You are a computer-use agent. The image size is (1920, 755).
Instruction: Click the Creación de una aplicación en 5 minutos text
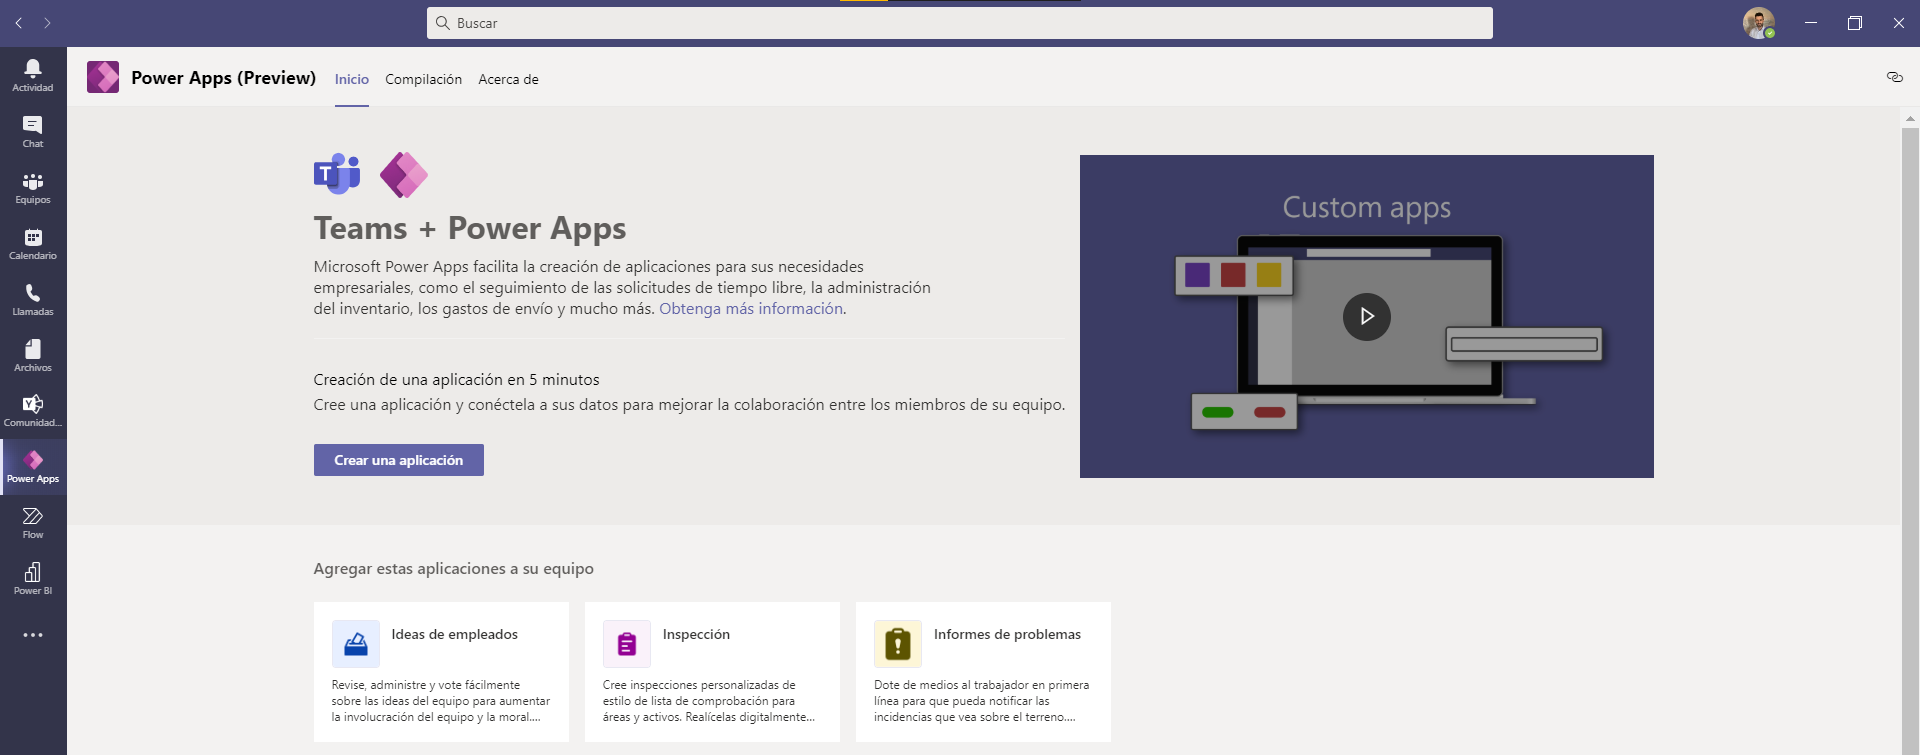457,380
